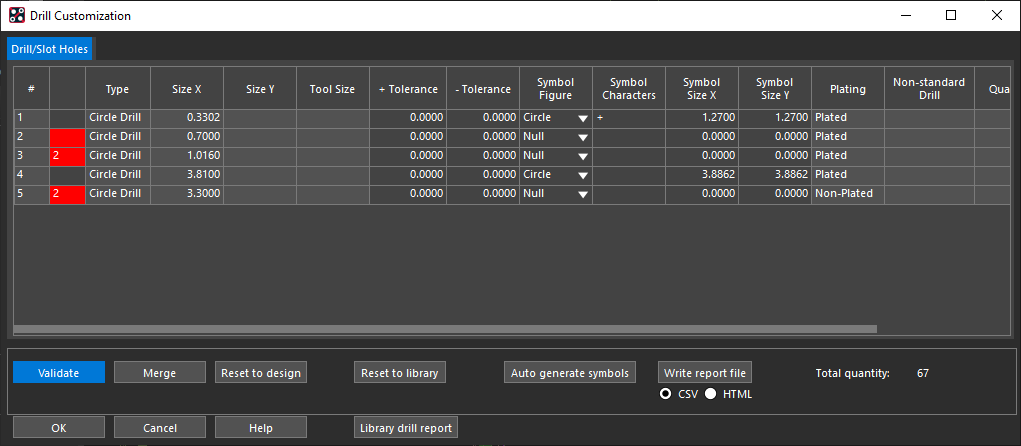The image size is (1021, 446).
Task: Select the Size X cell 3.3000
Action: tap(187, 194)
